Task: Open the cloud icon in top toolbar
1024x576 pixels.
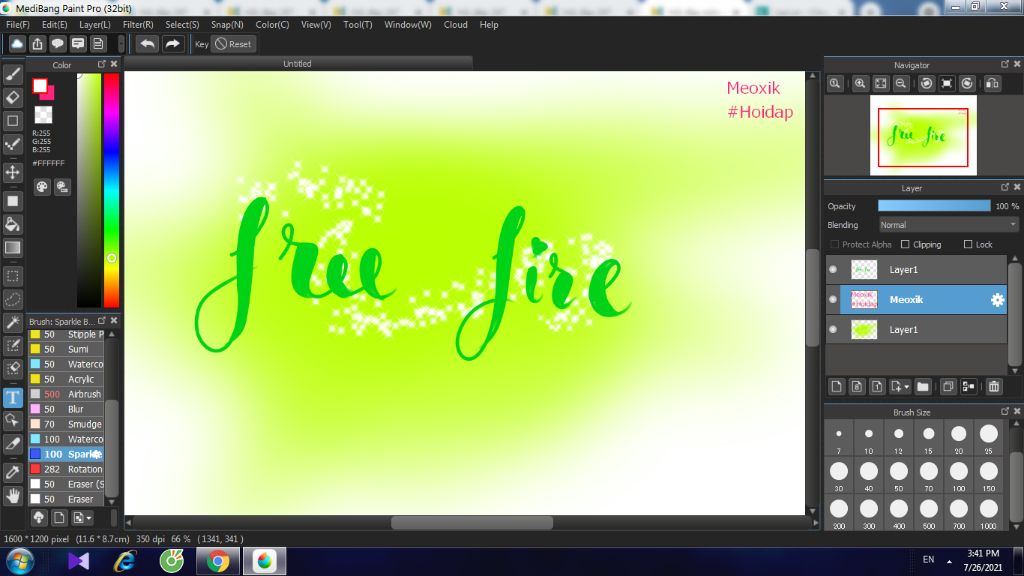Action: coord(17,44)
